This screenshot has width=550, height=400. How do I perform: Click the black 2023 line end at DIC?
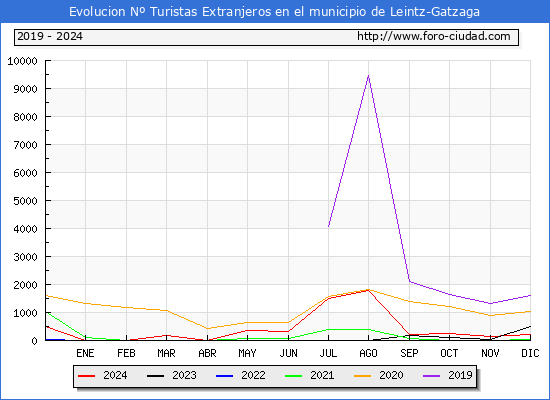[x=530, y=326]
